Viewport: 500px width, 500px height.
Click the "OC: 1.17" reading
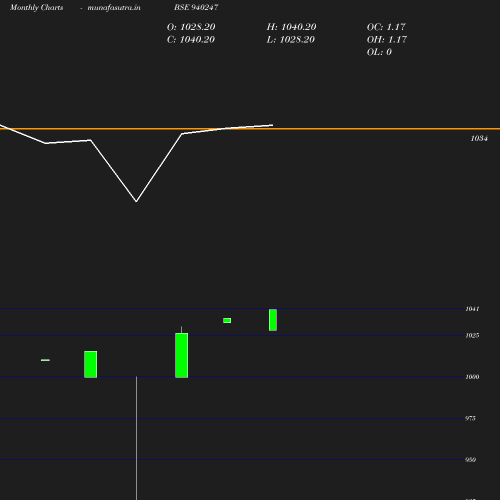point(386,27)
